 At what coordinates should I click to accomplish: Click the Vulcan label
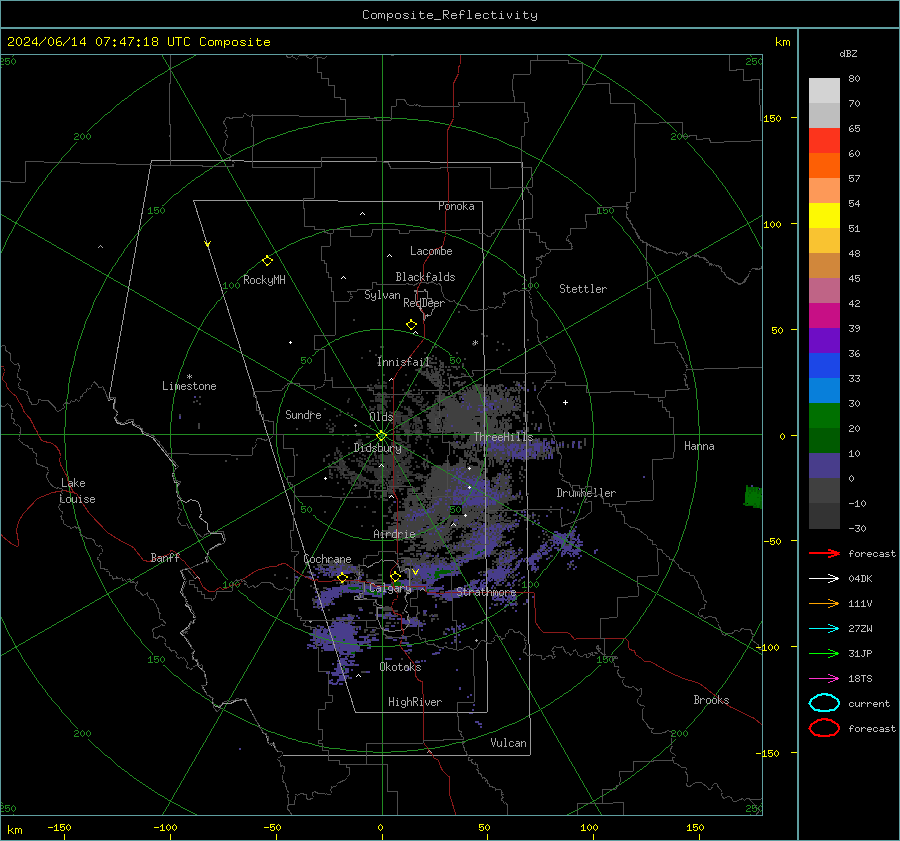coord(509,743)
